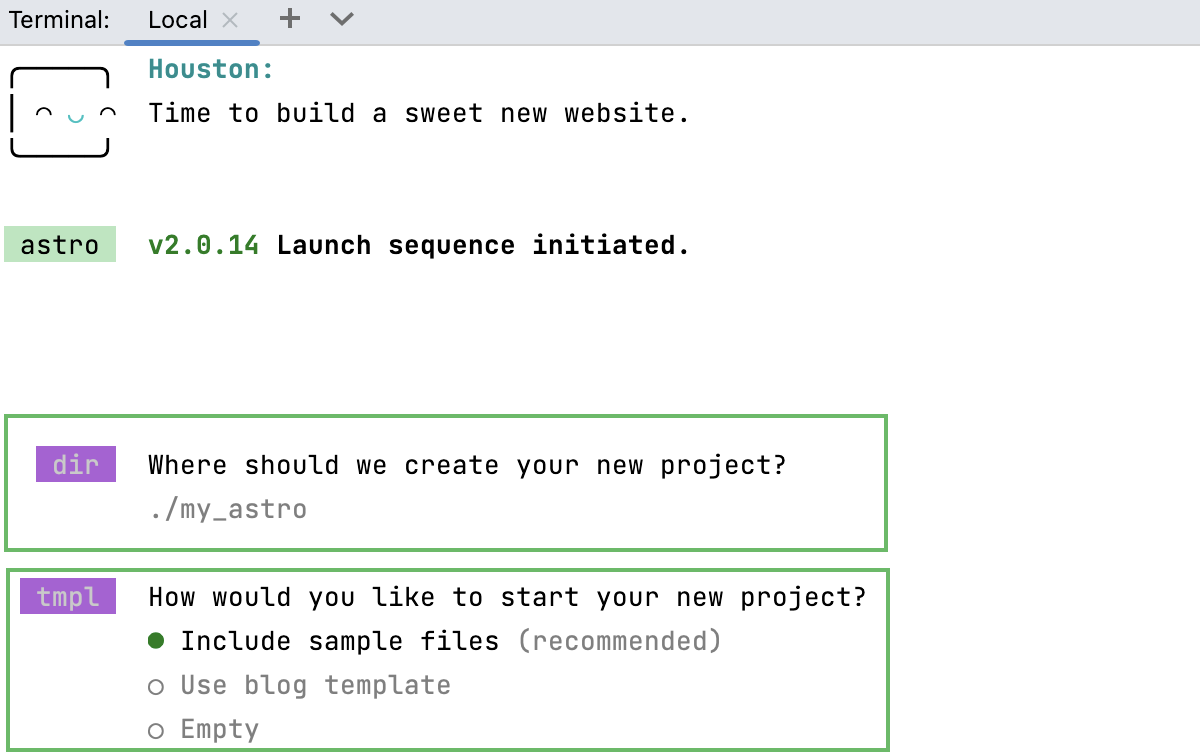
Task: Click the purple dir step badge
Action: (x=75, y=464)
